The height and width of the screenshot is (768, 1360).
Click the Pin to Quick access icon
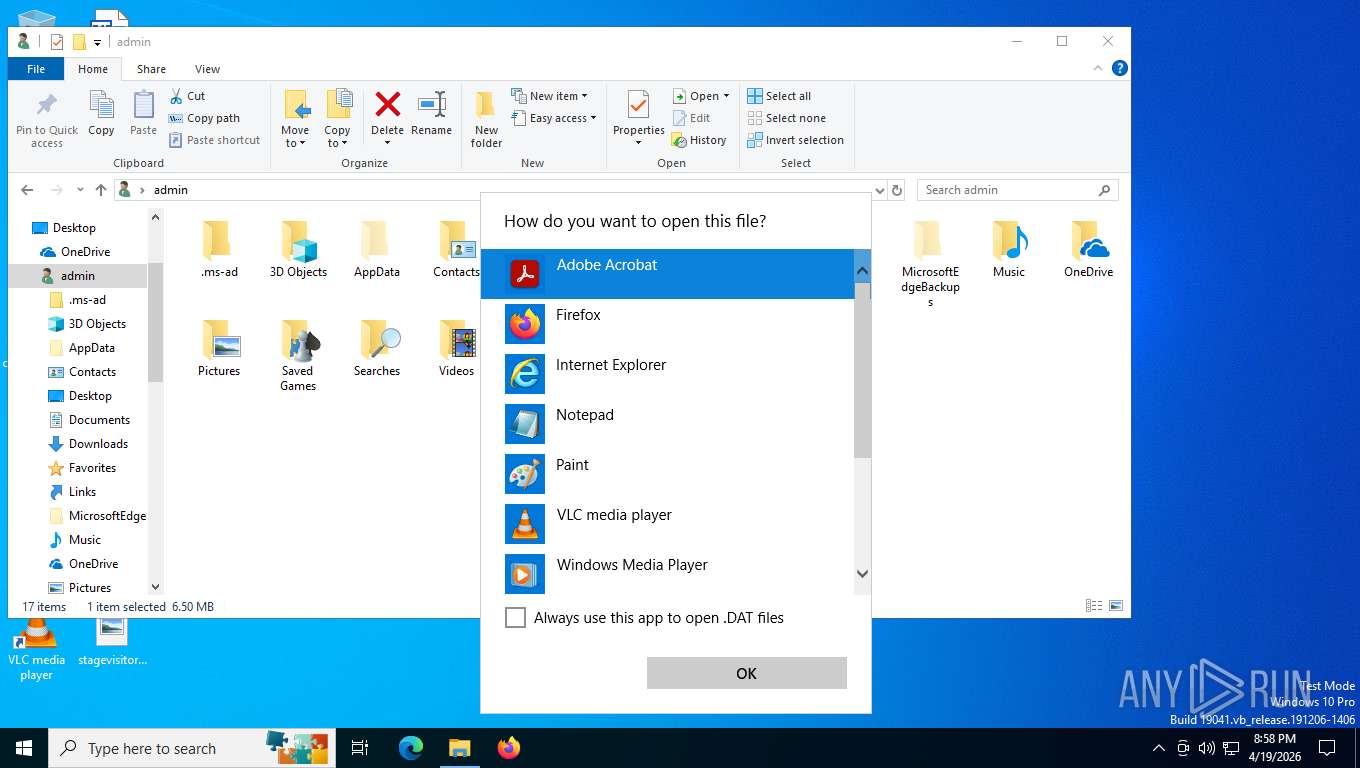47,105
